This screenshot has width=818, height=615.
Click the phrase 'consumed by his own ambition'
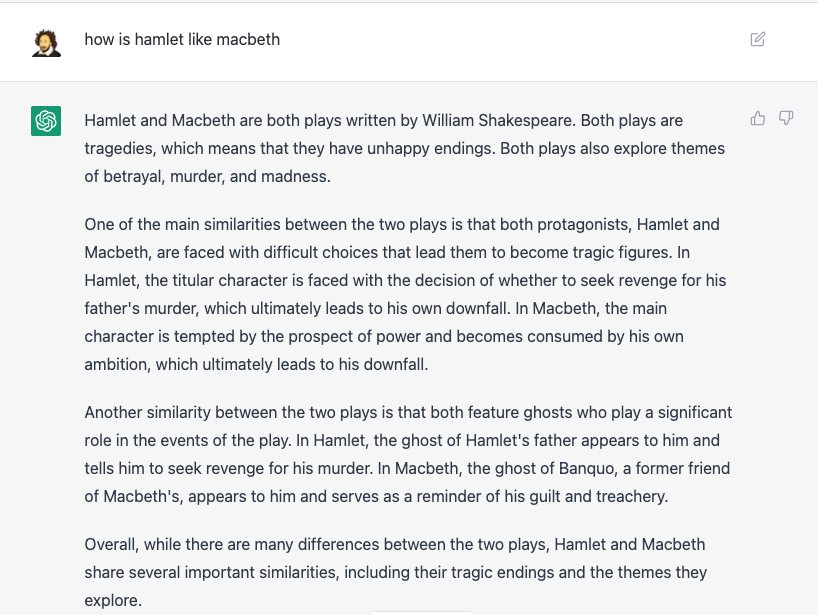(x=384, y=350)
